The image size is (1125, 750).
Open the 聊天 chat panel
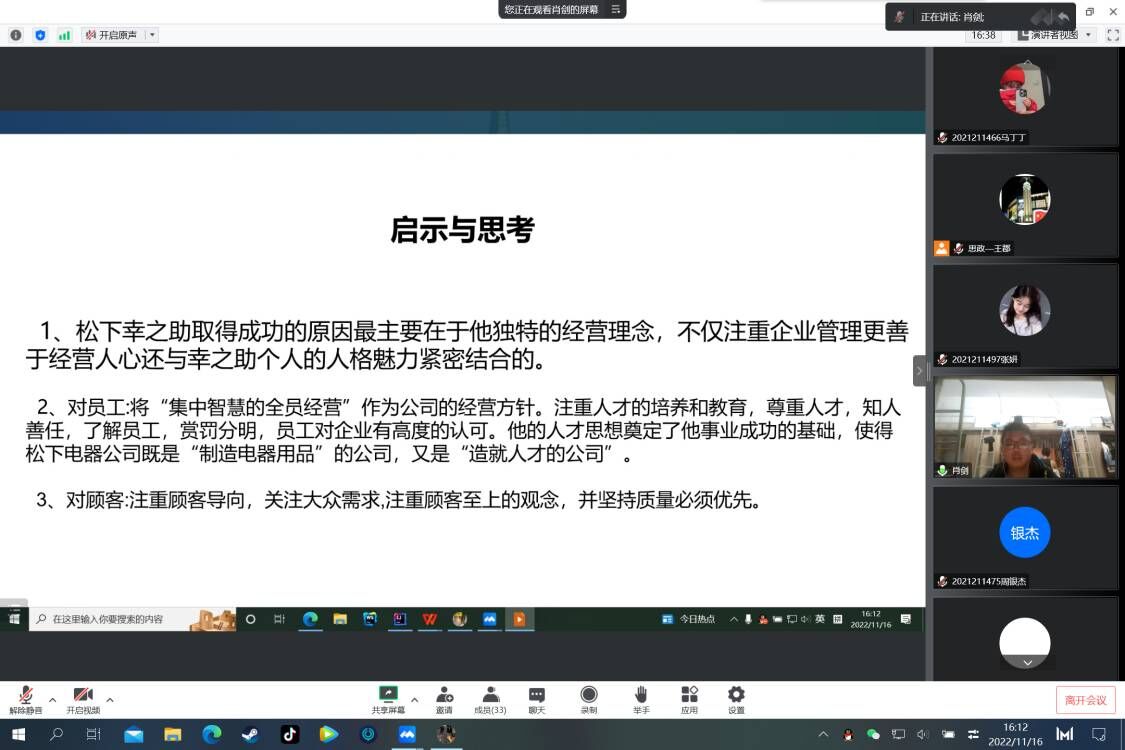point(537,699)
